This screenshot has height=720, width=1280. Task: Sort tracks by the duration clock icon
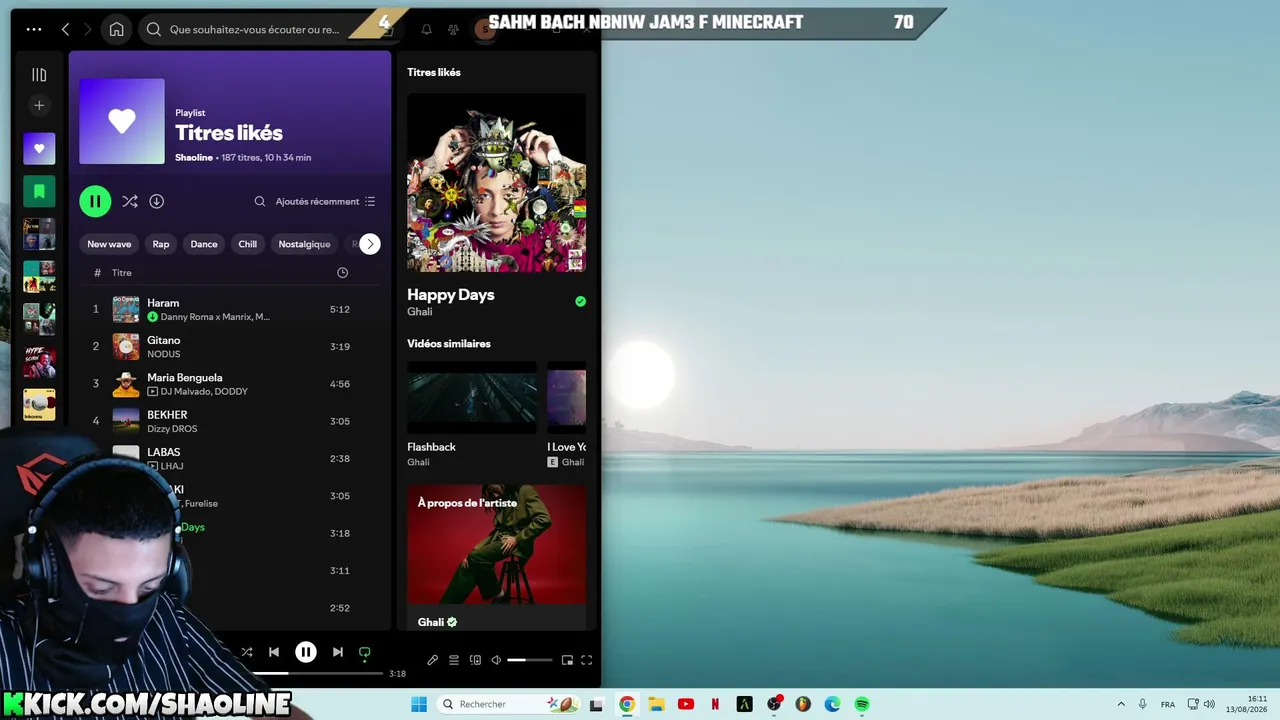tap(342, 273)
